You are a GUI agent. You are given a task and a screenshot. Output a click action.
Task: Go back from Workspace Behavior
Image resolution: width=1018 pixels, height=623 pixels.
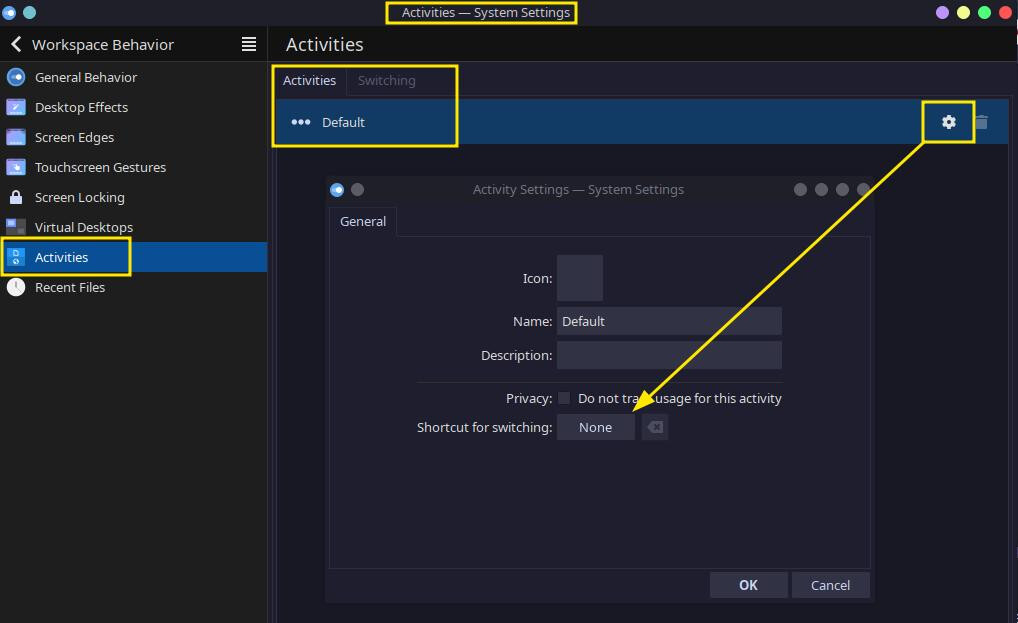pyautogui.click(x=16, y=44)
